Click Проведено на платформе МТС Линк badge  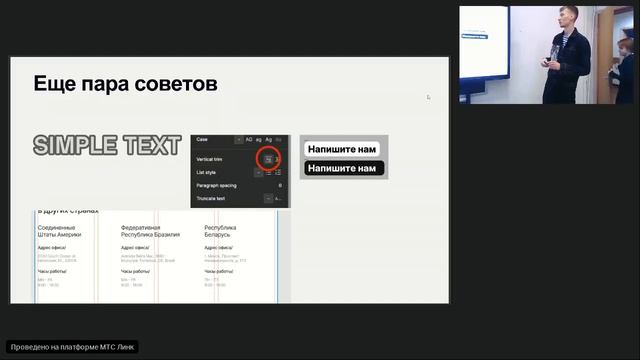click(72, 347)
